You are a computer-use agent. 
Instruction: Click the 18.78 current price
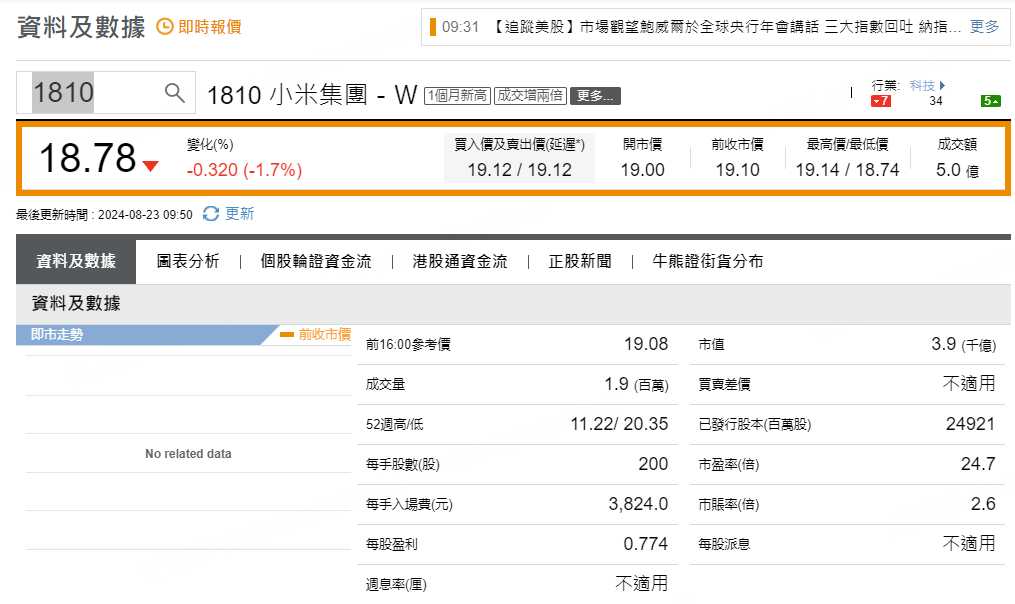[88, 159]
